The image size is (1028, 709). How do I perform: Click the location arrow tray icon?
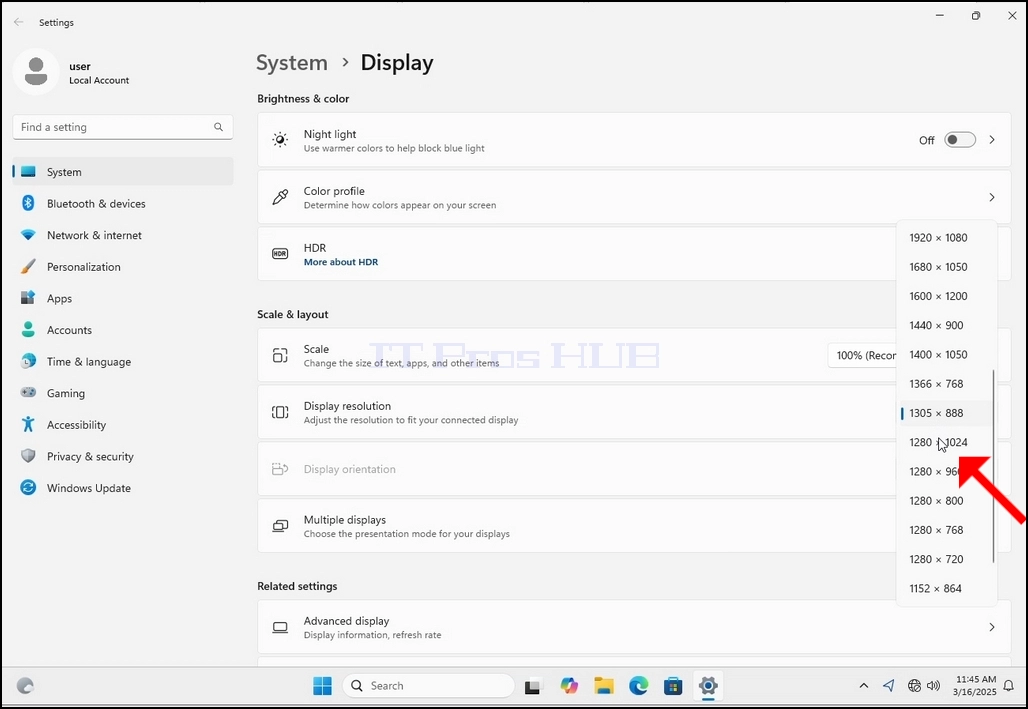point(889,685)
